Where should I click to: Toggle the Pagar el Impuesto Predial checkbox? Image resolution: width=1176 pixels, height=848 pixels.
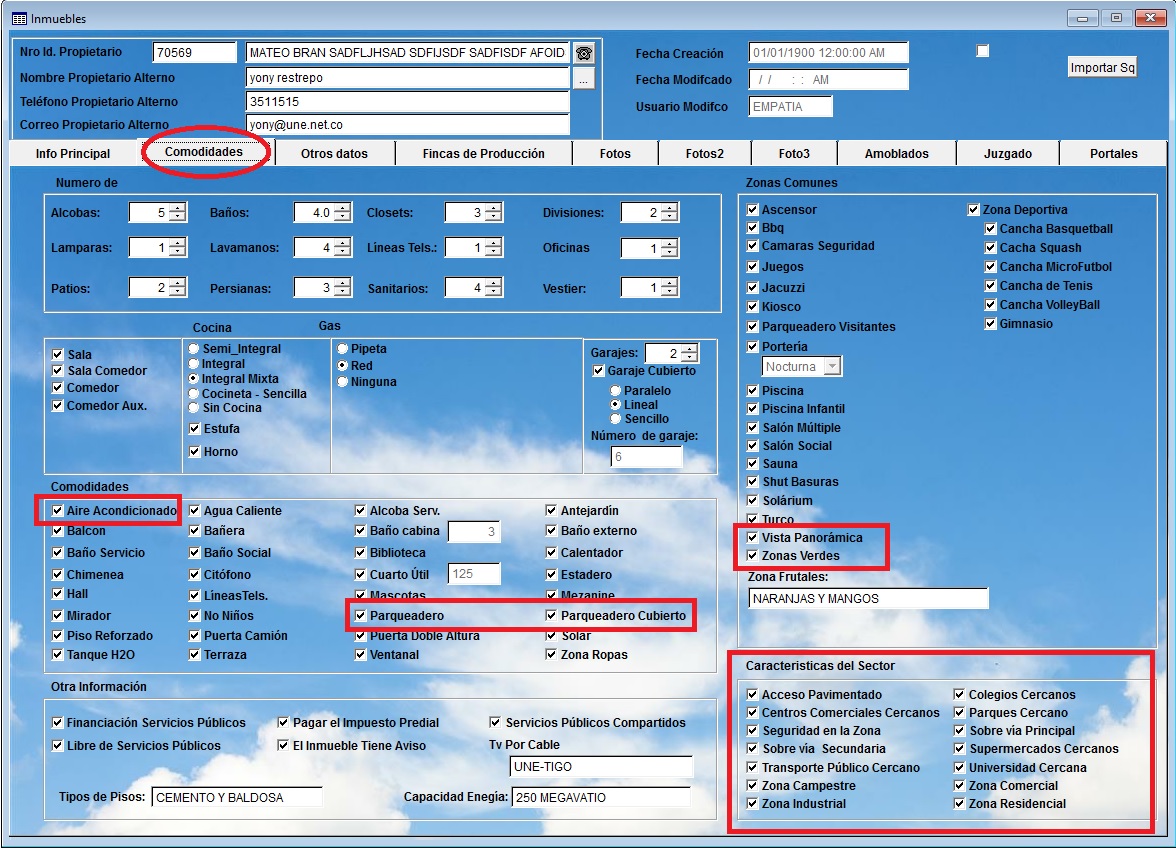284,723
